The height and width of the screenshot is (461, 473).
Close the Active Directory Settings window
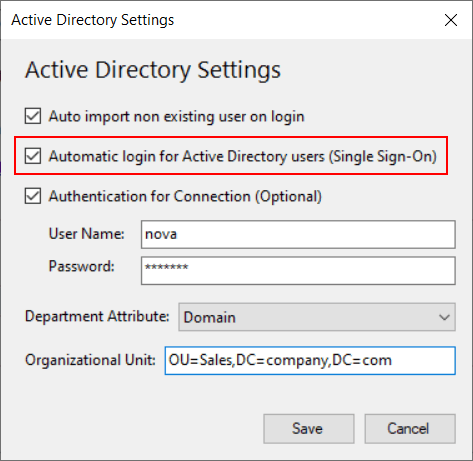[451, 20]
